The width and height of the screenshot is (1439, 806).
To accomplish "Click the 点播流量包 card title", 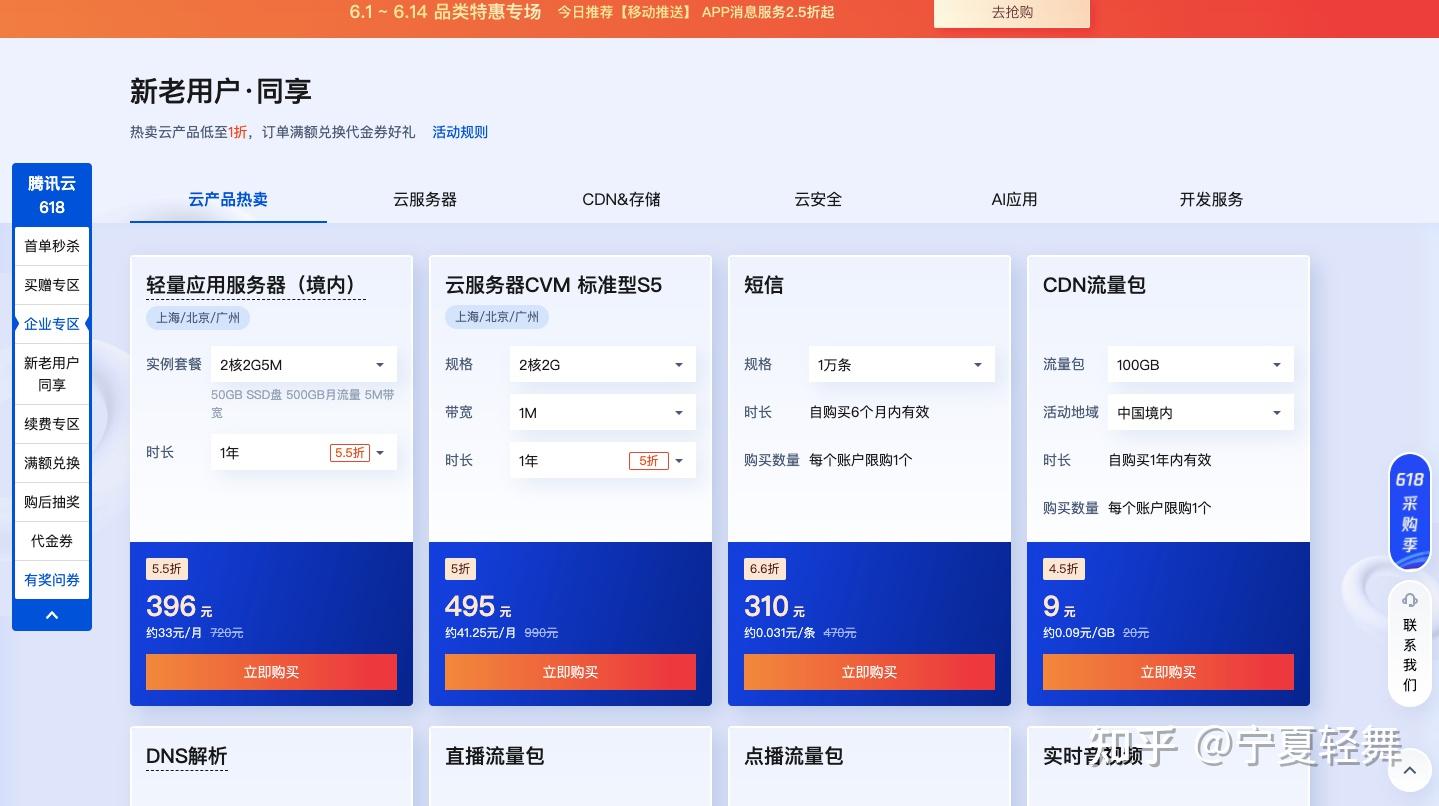I will (793, 756).
